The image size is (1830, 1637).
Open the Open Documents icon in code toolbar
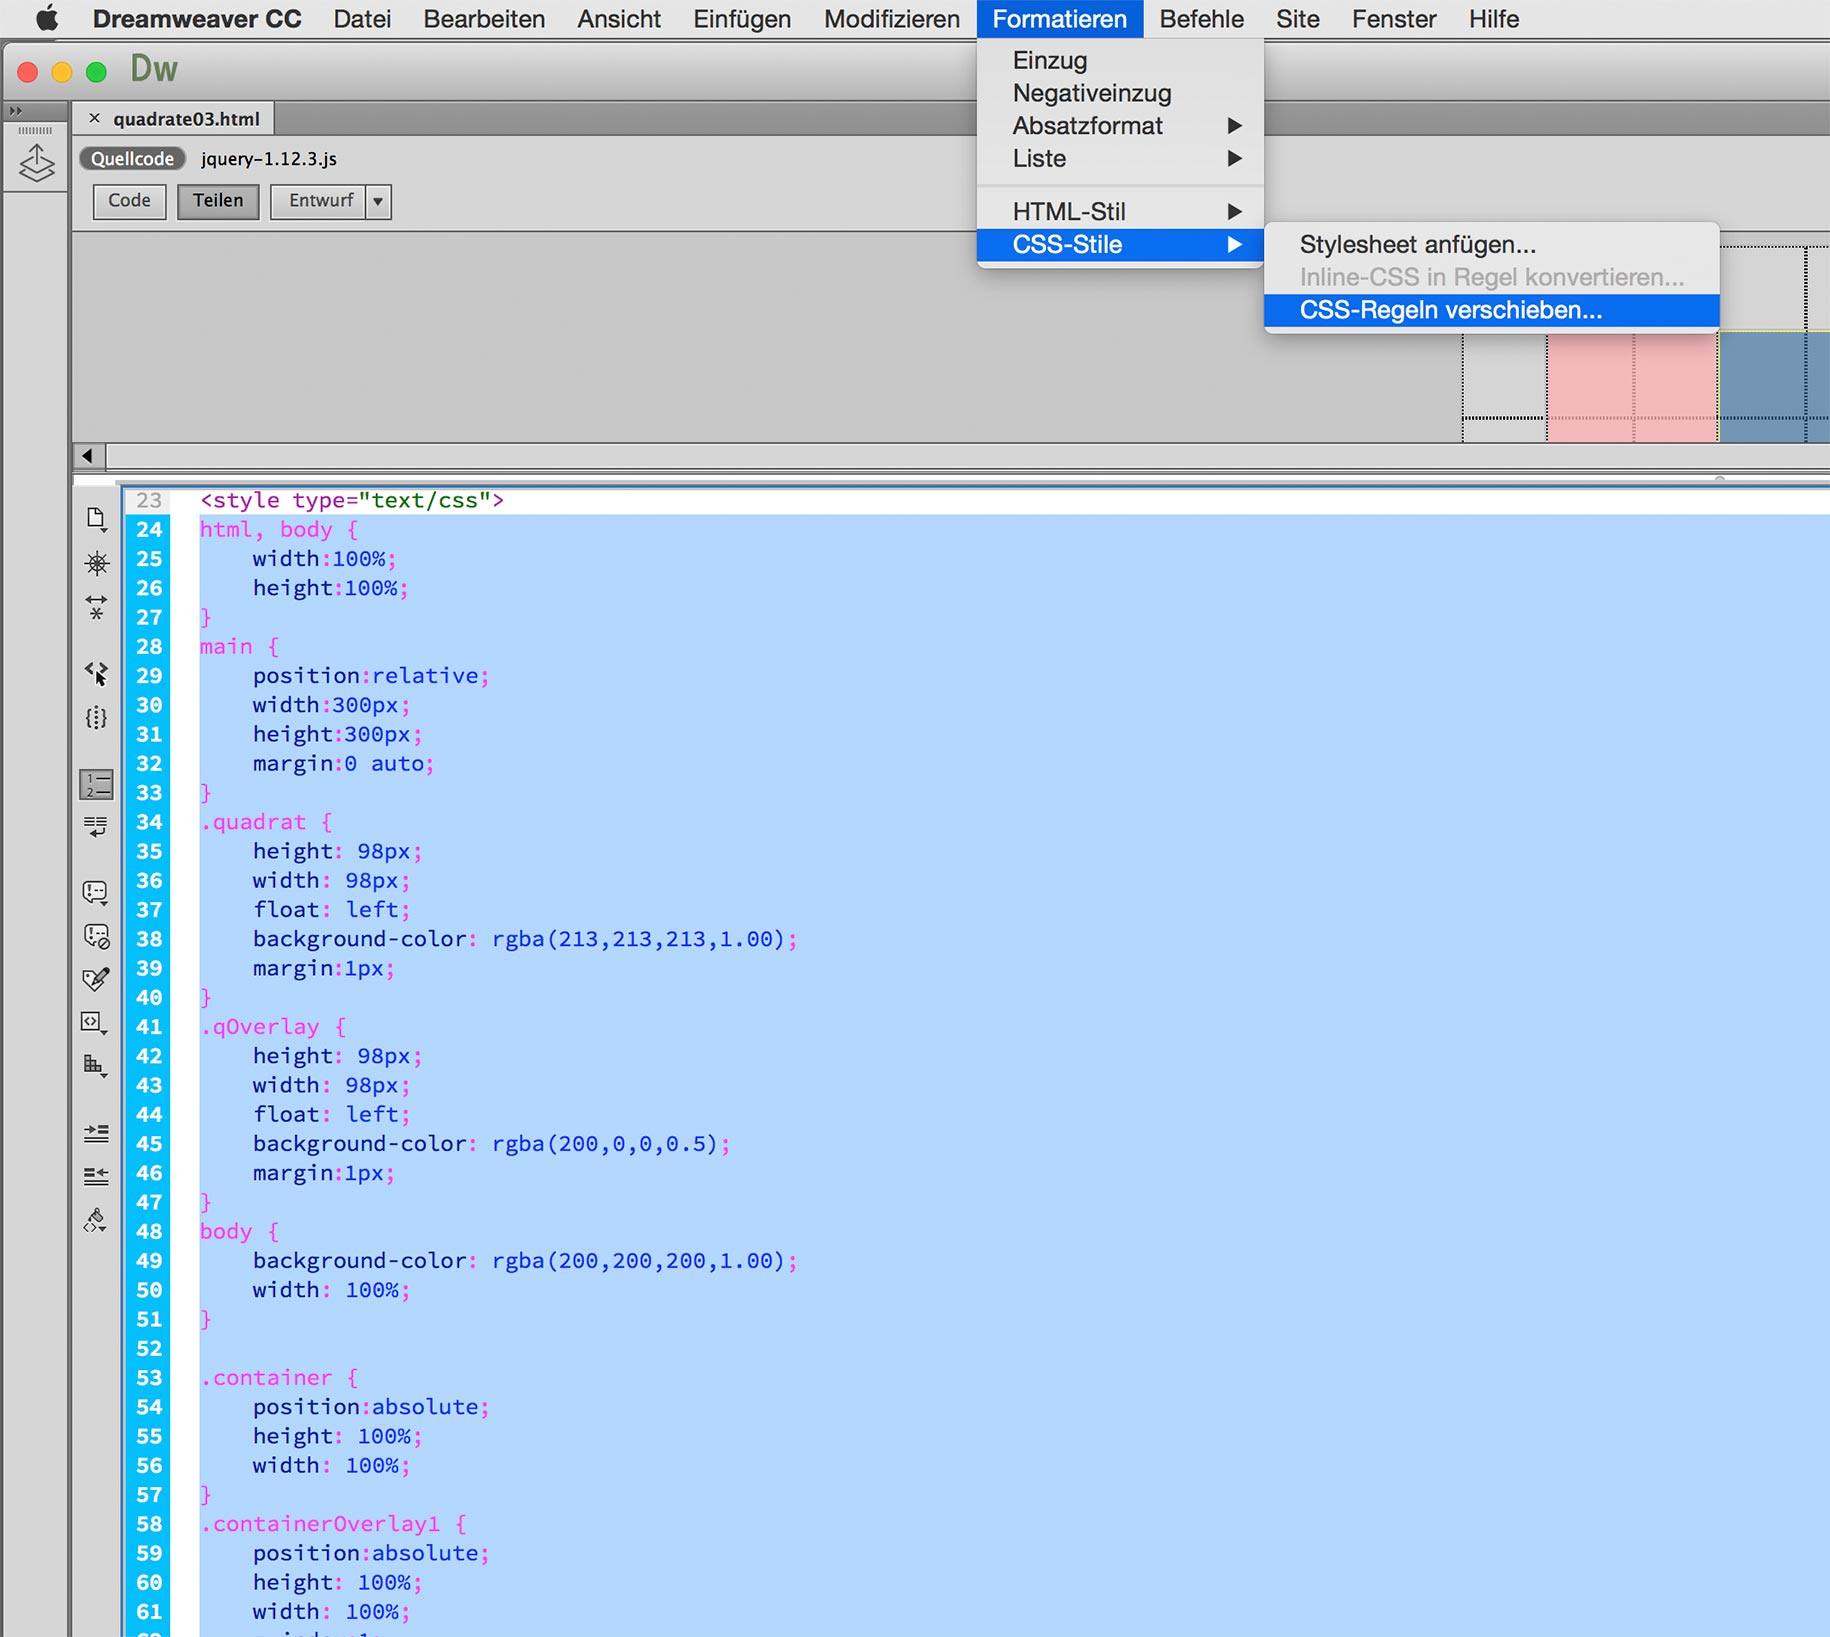tap(96, 518)
